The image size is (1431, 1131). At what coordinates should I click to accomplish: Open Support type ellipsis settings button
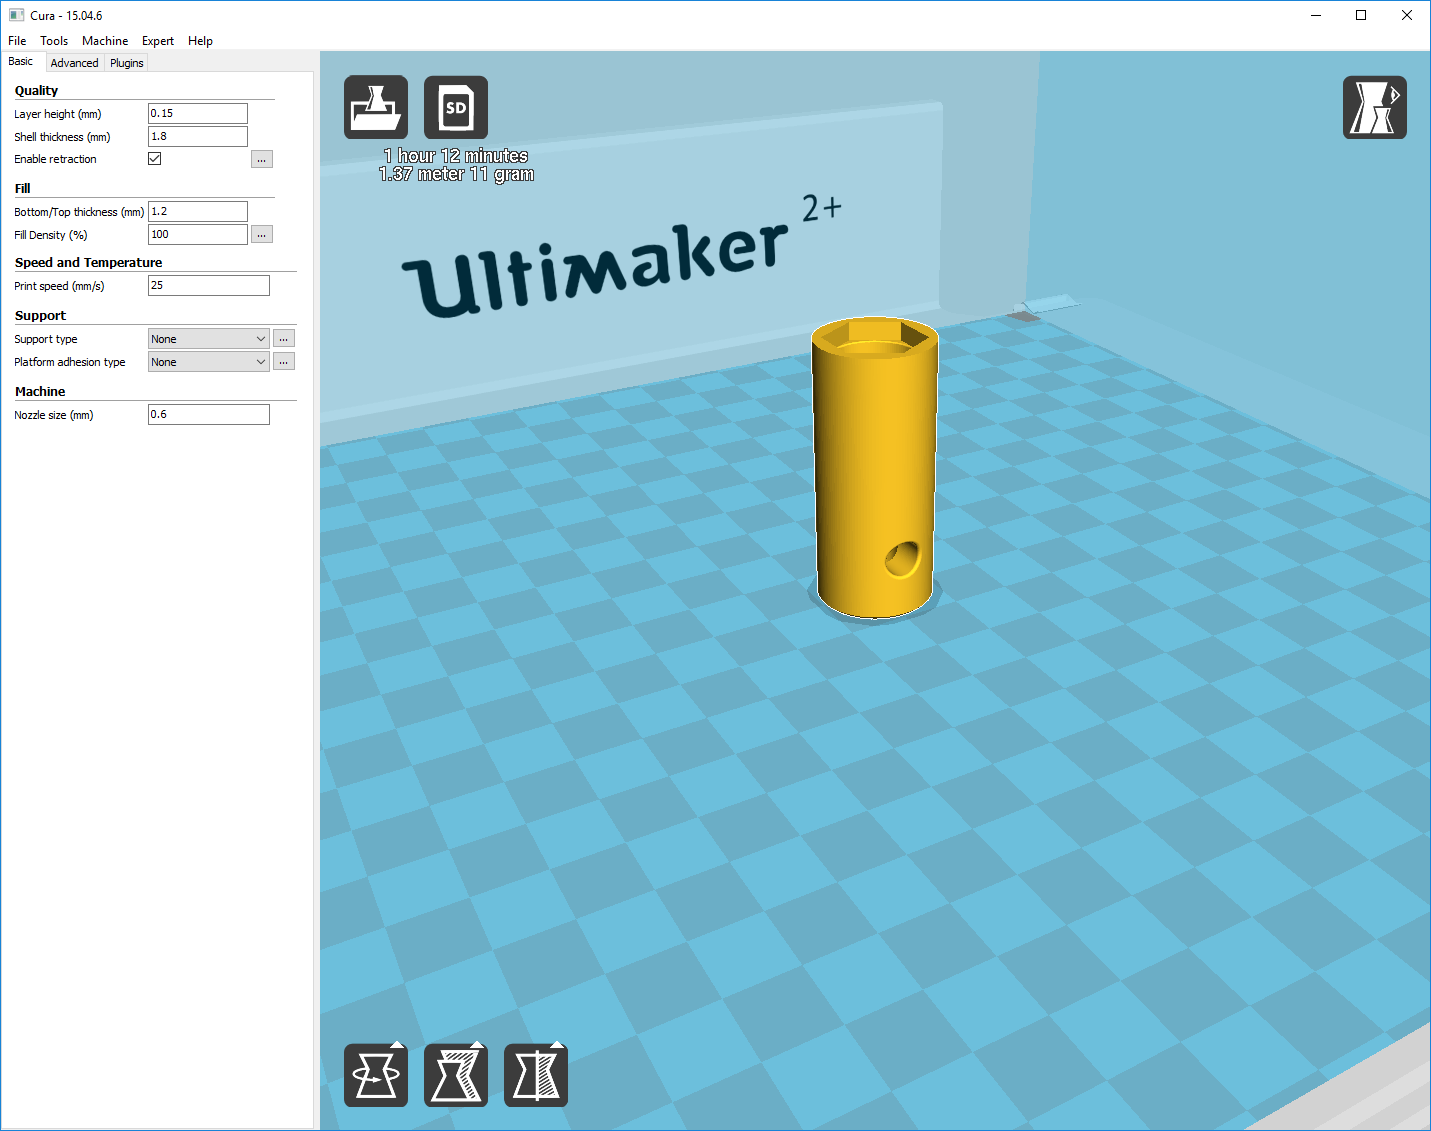click(x=284, y=339)
